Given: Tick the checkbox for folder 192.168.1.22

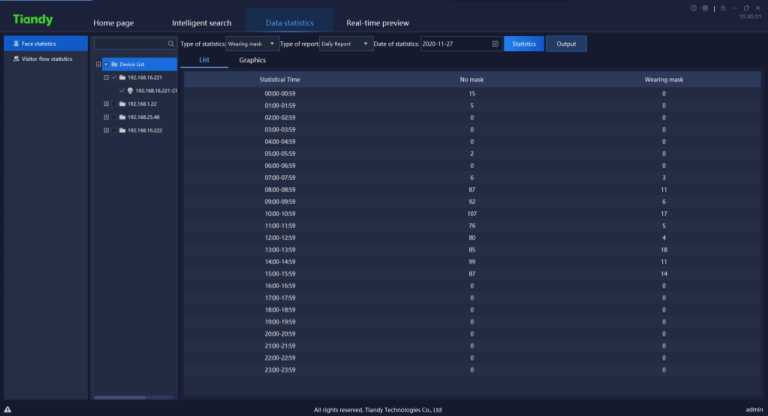Looking at the screenshot, I should pyautogui.click(x=114, y=103).
